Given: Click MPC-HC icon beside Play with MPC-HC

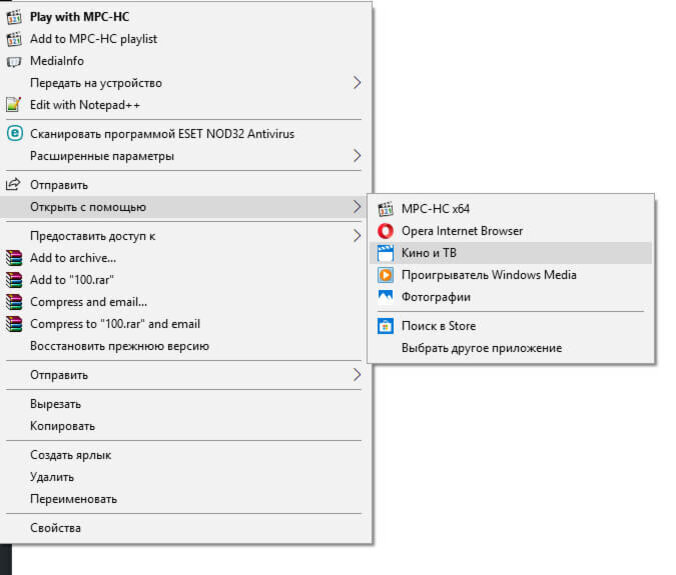Looking at the screenshot, I should [x=14, y=17].
